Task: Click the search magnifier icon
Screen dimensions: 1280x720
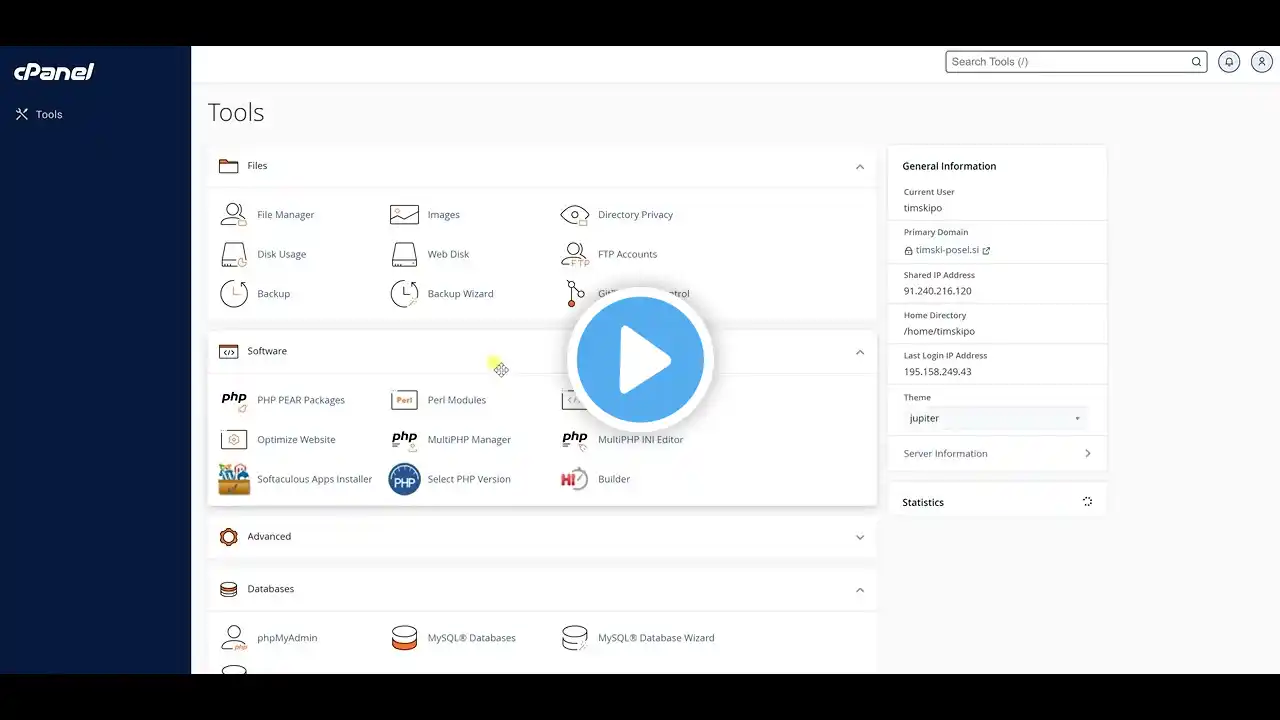Action: (1196, 62)
